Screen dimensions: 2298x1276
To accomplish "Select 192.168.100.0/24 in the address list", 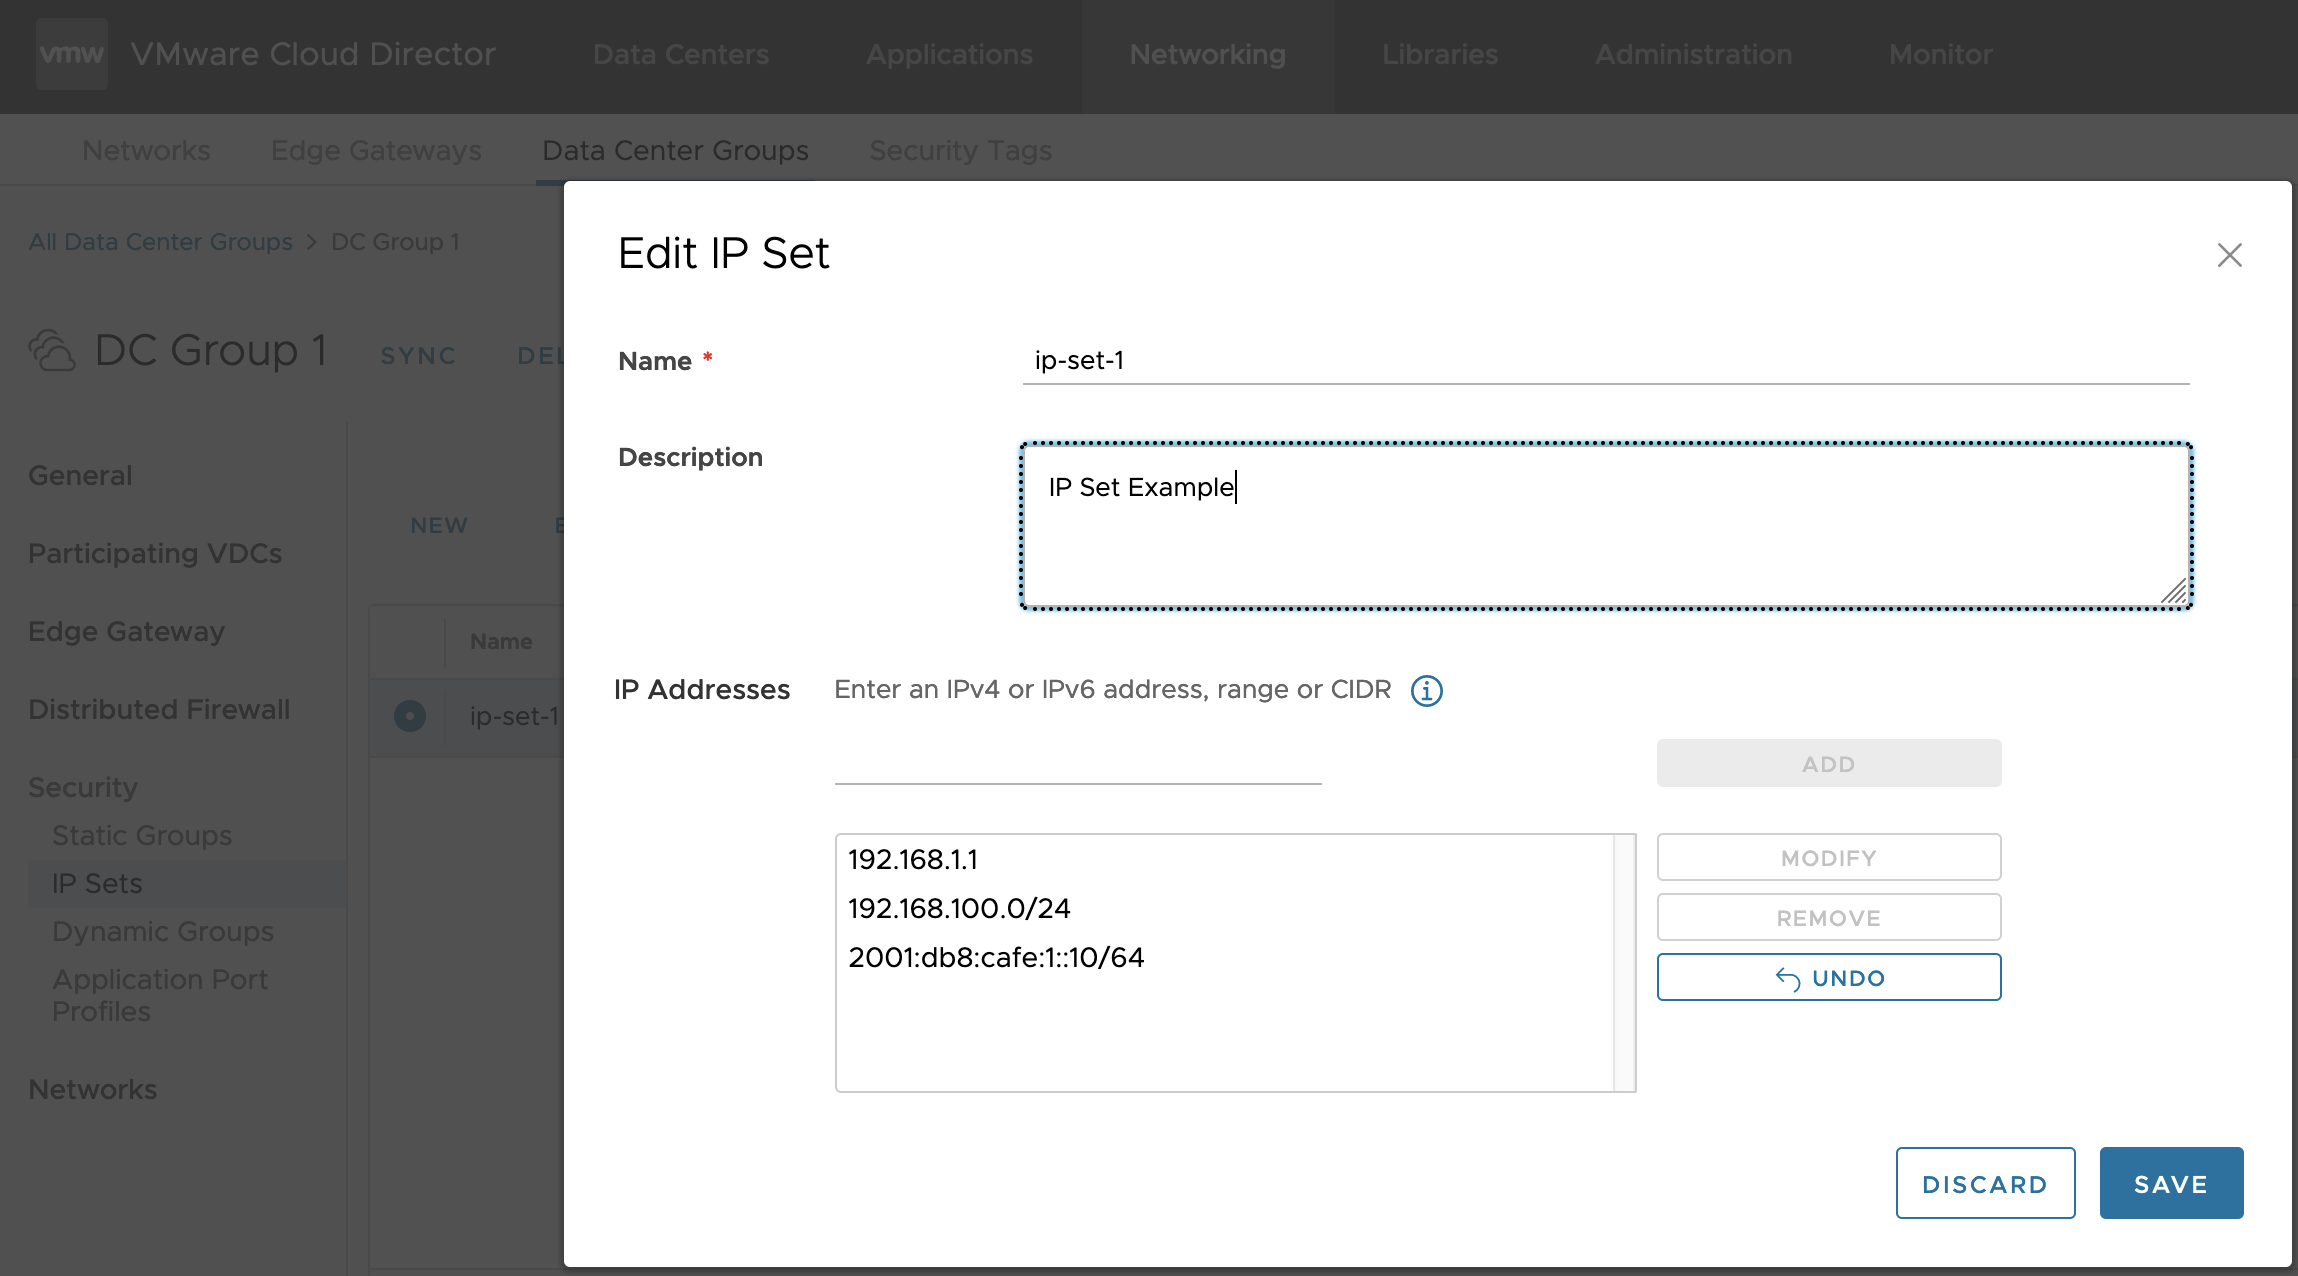I will tap(959, 908).
